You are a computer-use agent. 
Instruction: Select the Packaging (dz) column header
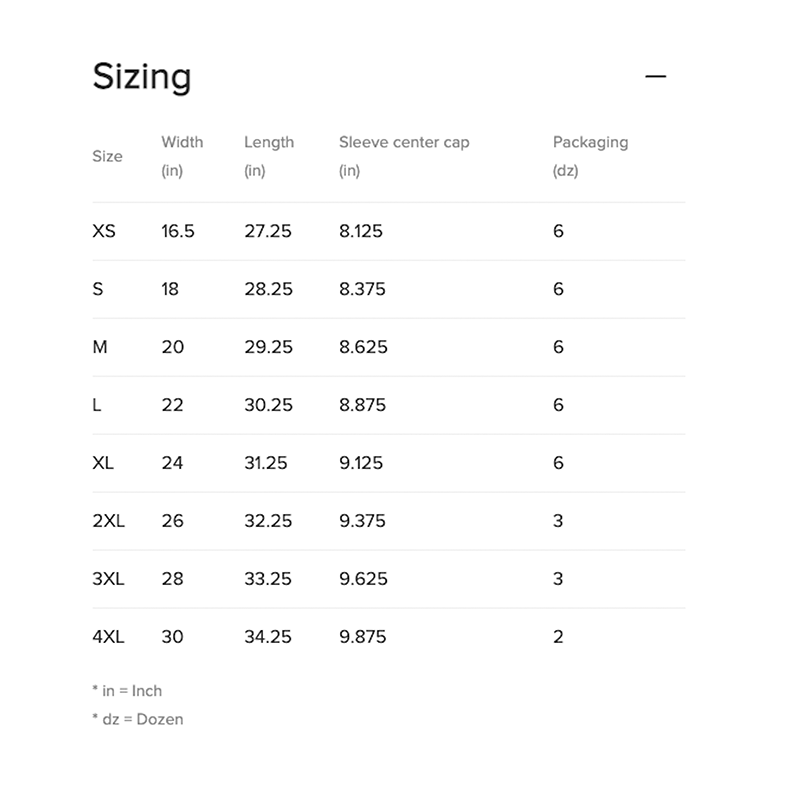point(590,156)
